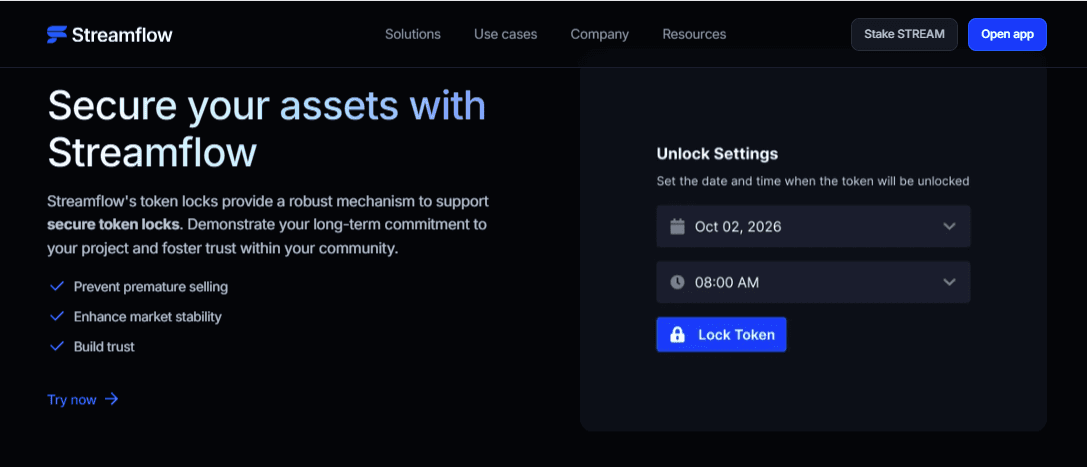Click the clock icon beside 08:00 AM
This screenshot has height=467, width=1087.
pyautogui.click(x=677, y=282)
